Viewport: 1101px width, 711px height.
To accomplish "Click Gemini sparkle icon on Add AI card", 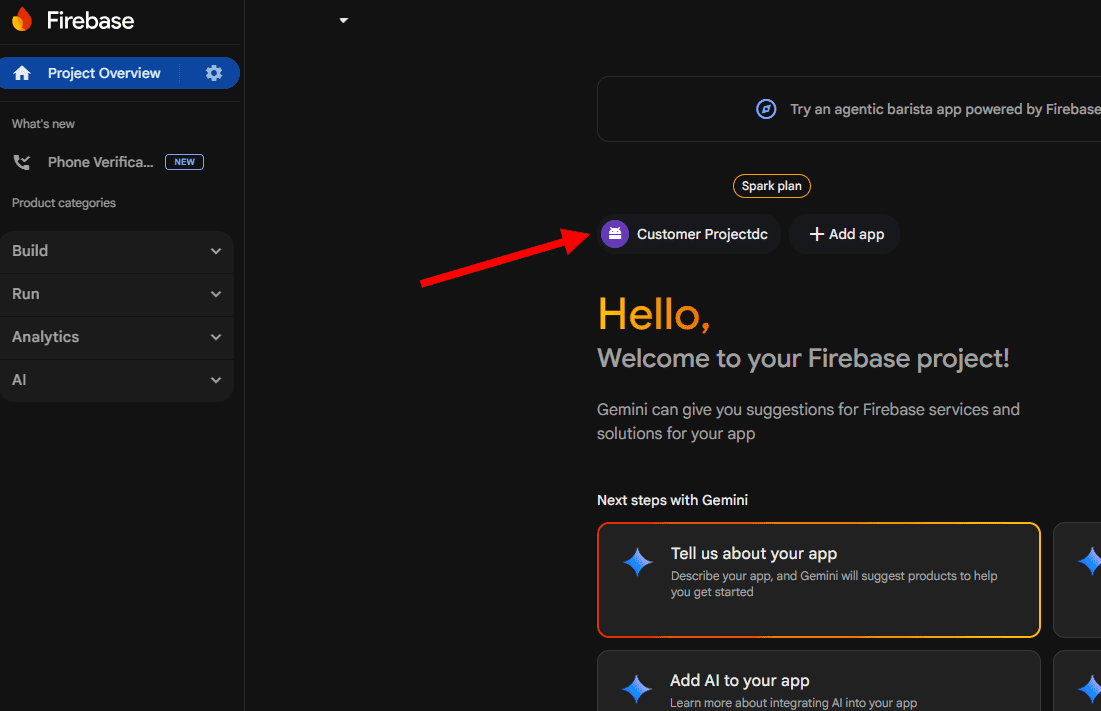I will (637, 689).
